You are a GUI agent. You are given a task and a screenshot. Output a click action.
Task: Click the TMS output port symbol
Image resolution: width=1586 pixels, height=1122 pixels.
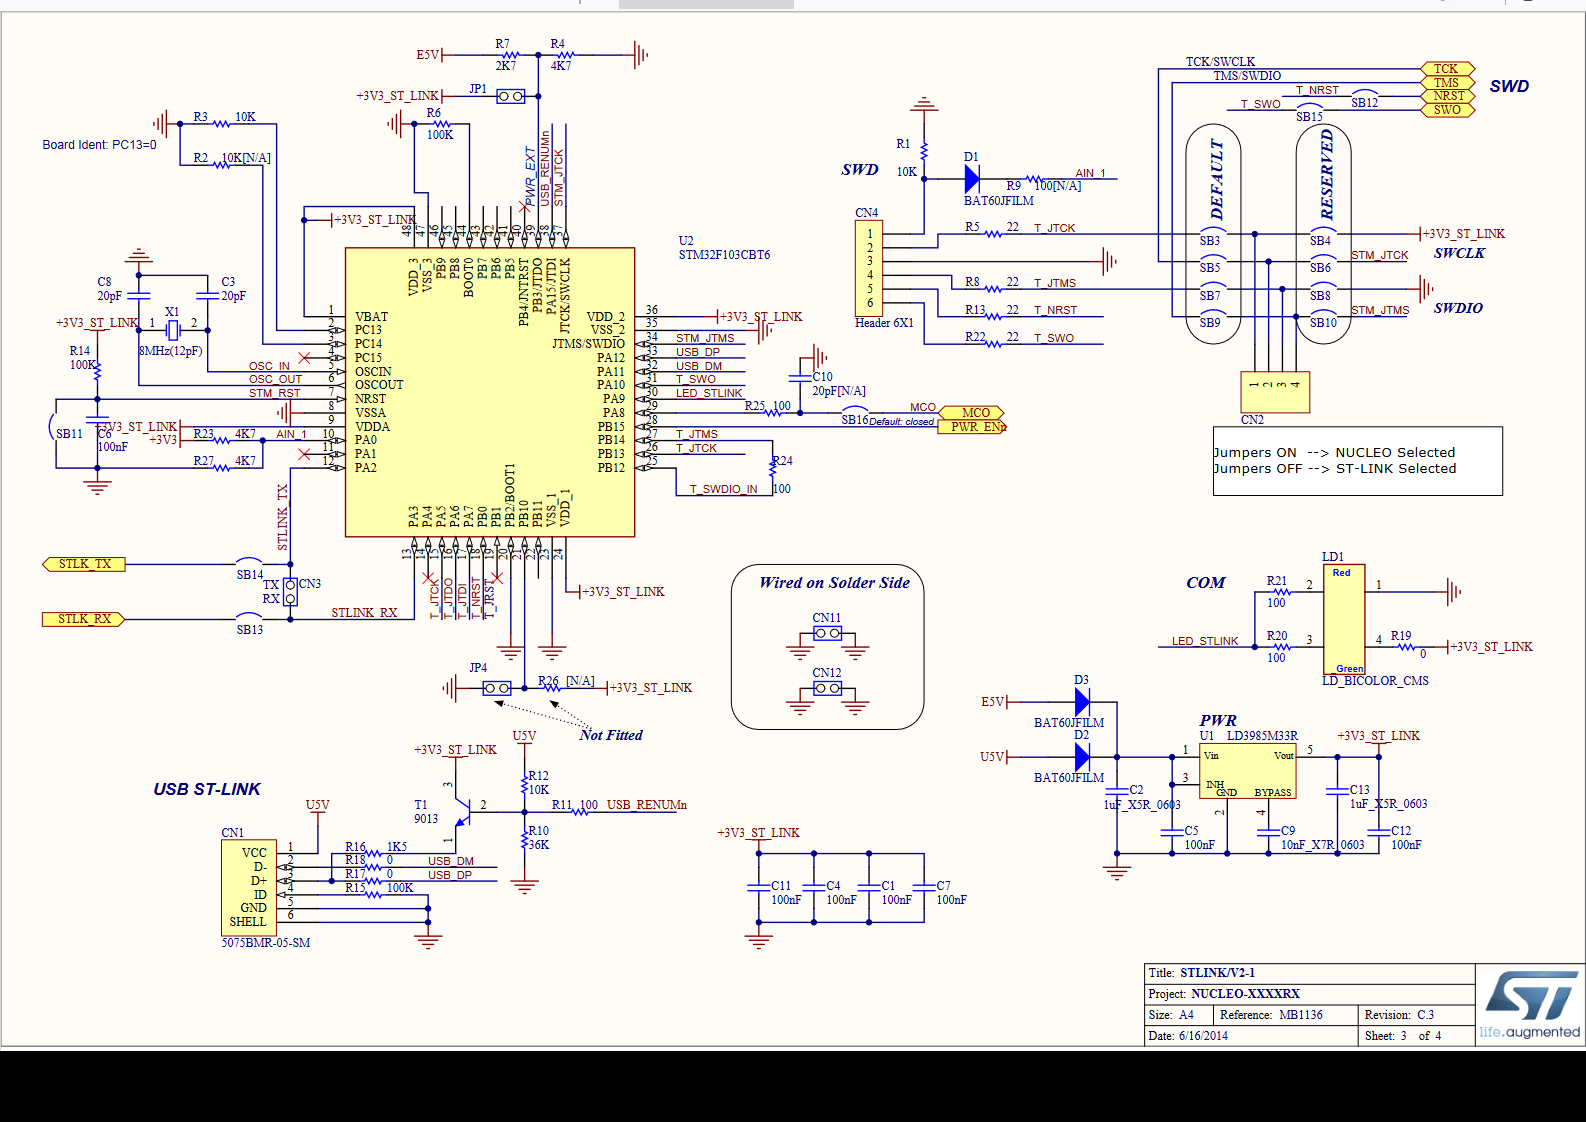click(1447, 83)
